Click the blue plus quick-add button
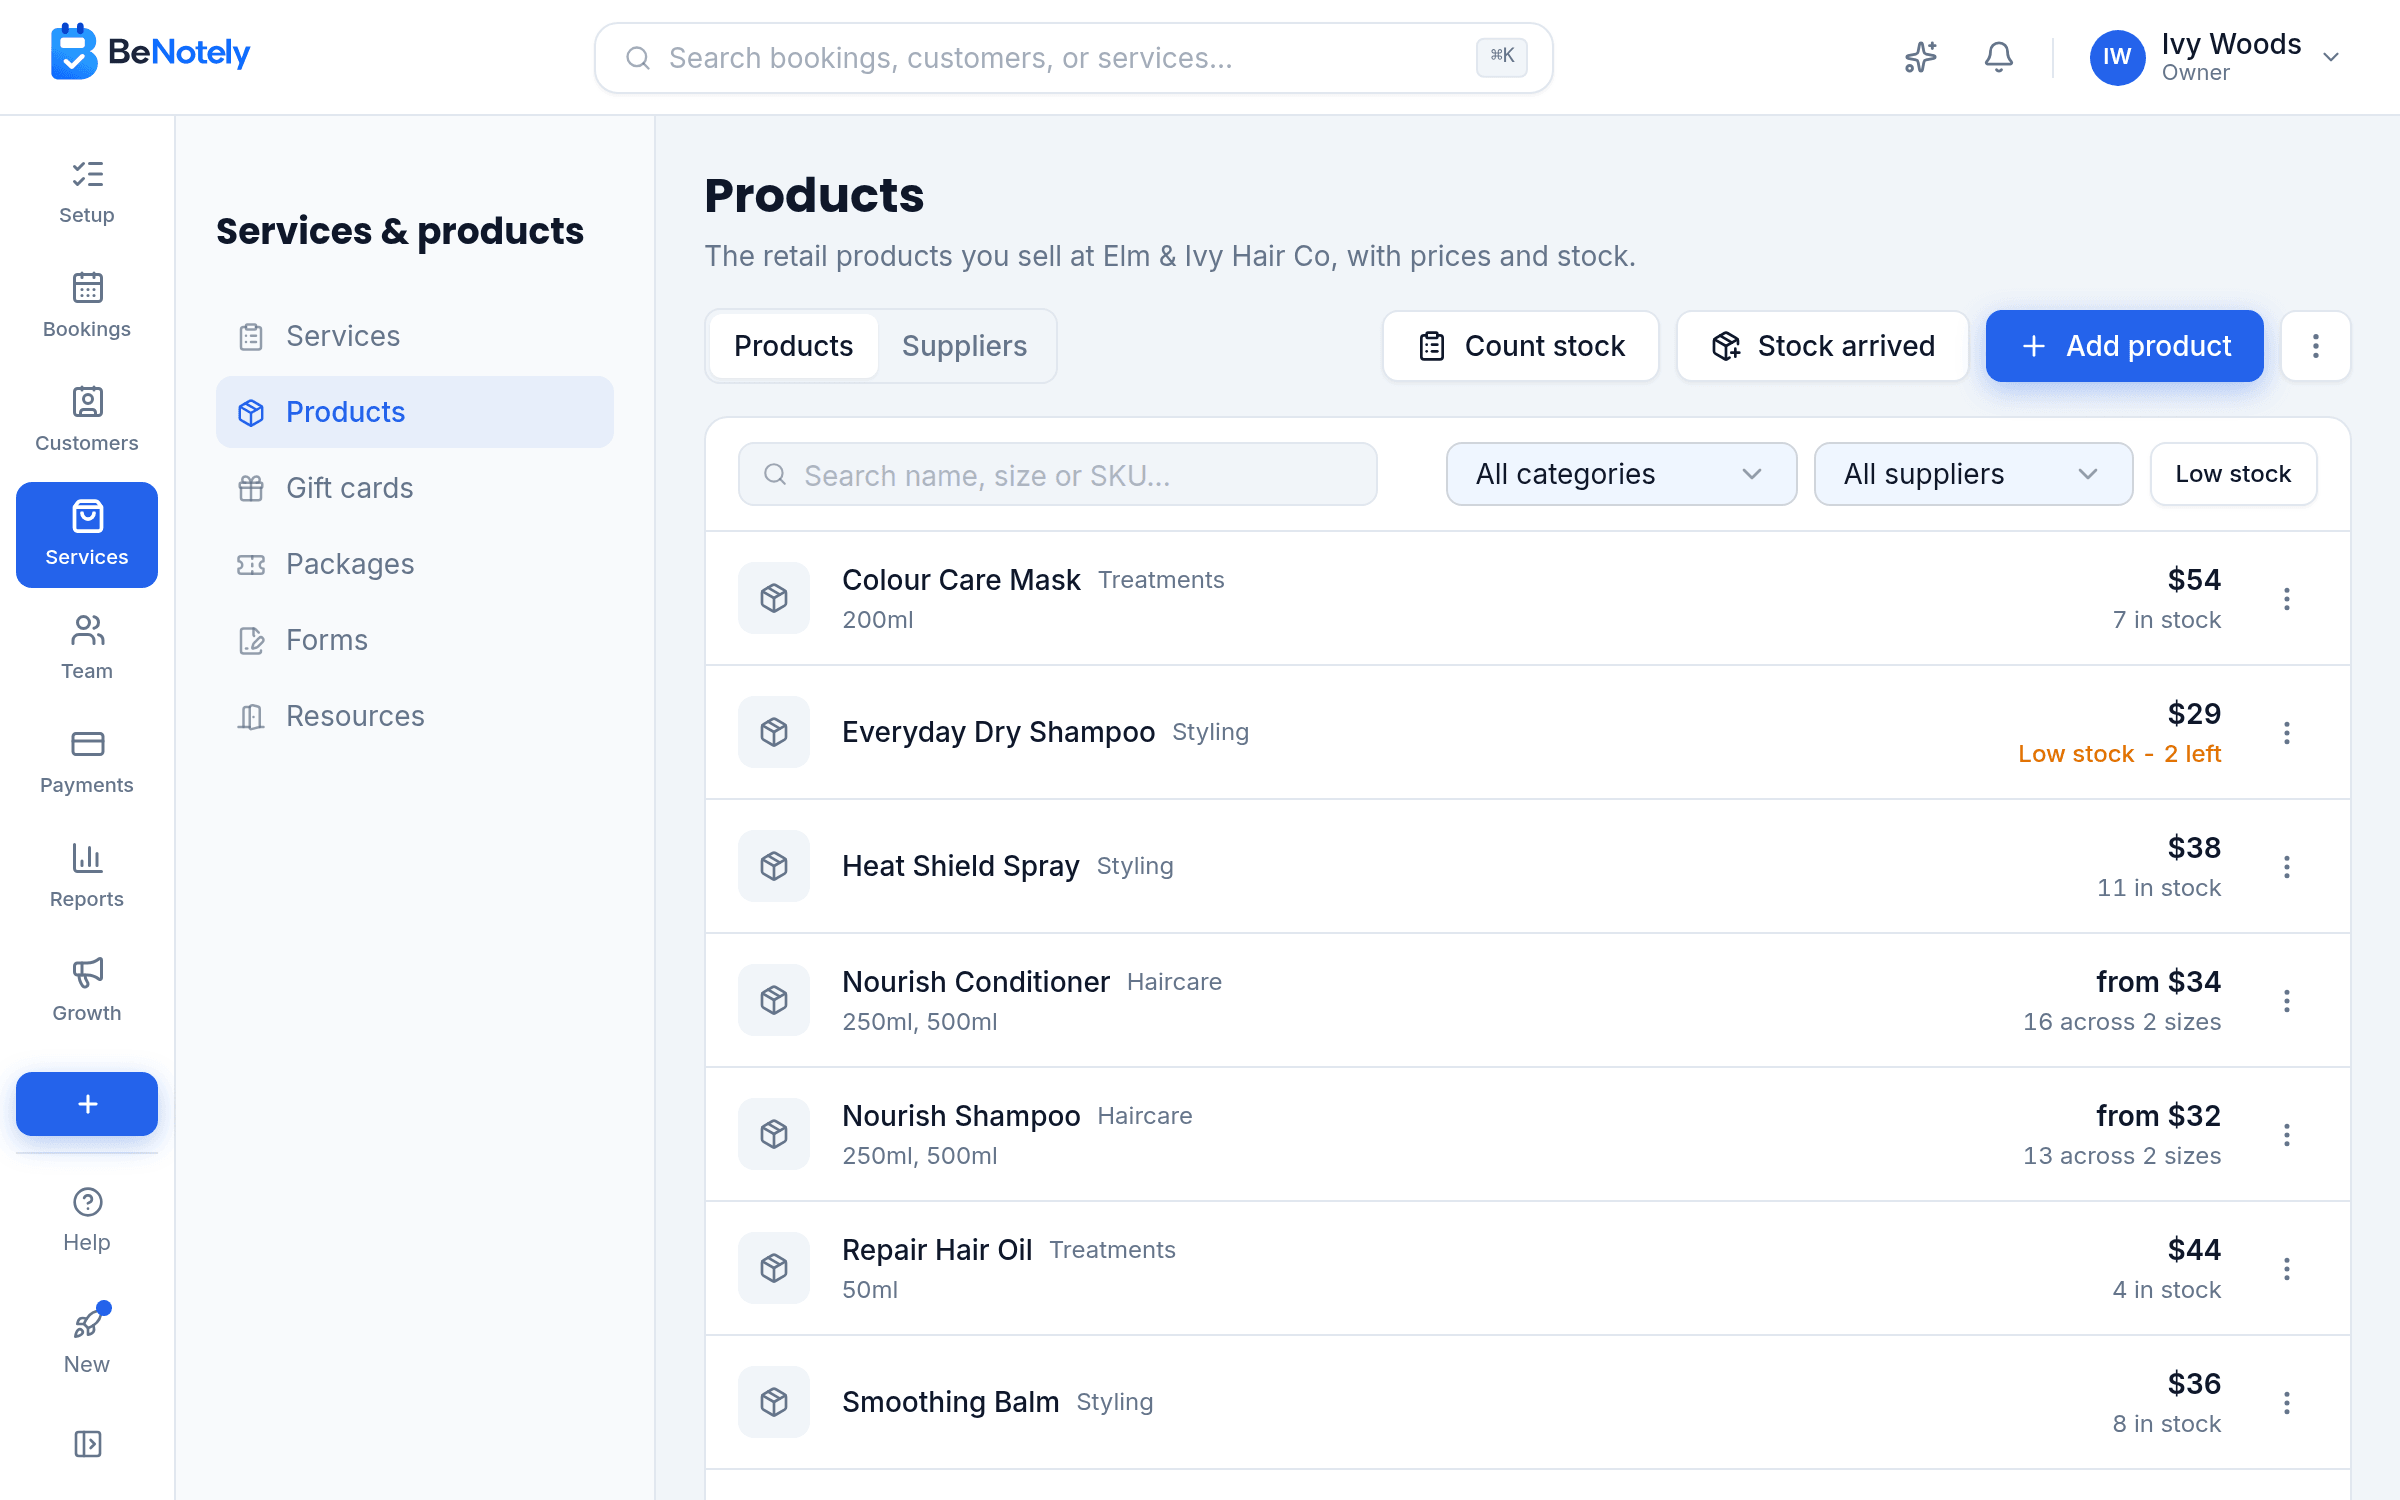The width and height of the screenshot is (2400, 1500). pos(87,1104)
